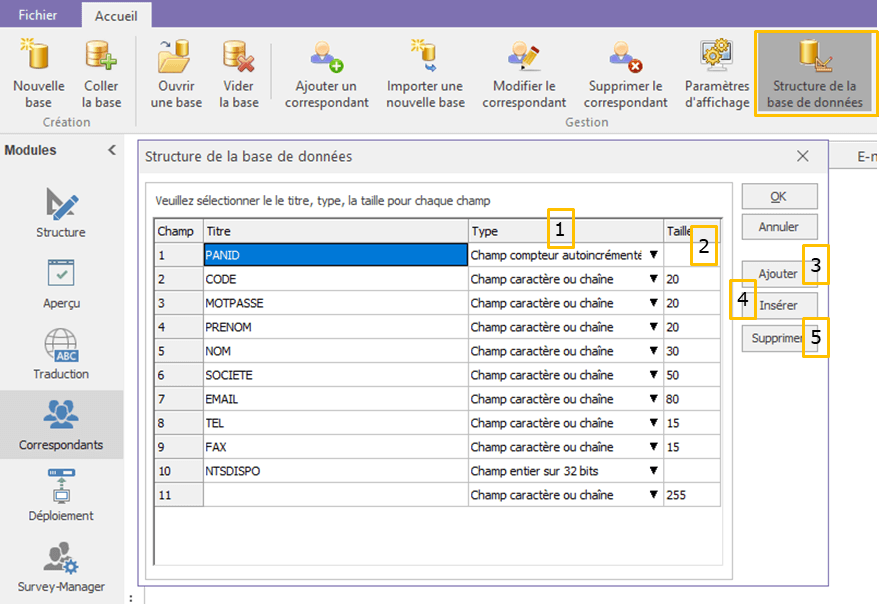Screen dimensions: 879x604
Task: Open type dropdown for CODE
Action: coord(654,279)
